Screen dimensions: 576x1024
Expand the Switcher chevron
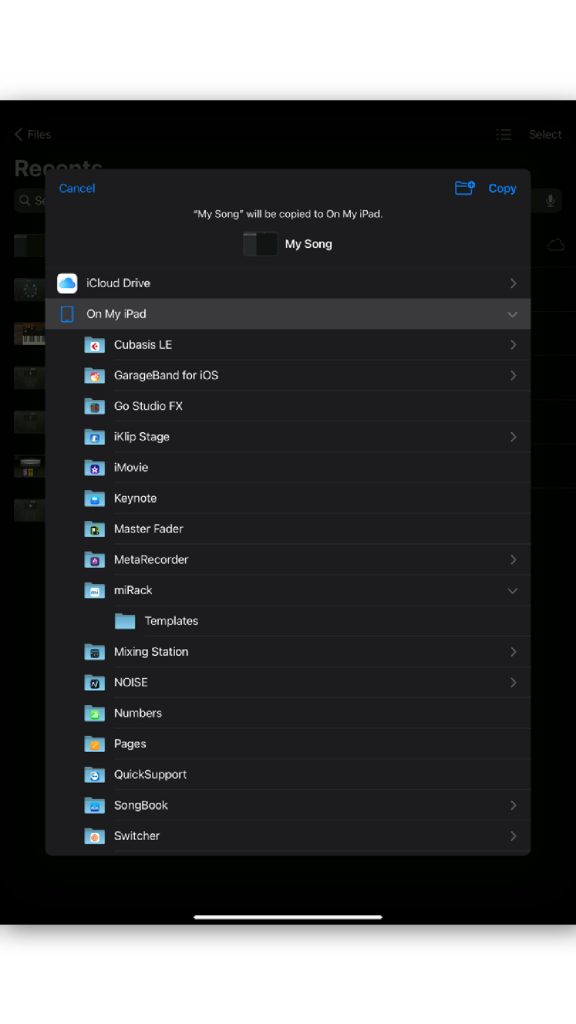point(513,836)
